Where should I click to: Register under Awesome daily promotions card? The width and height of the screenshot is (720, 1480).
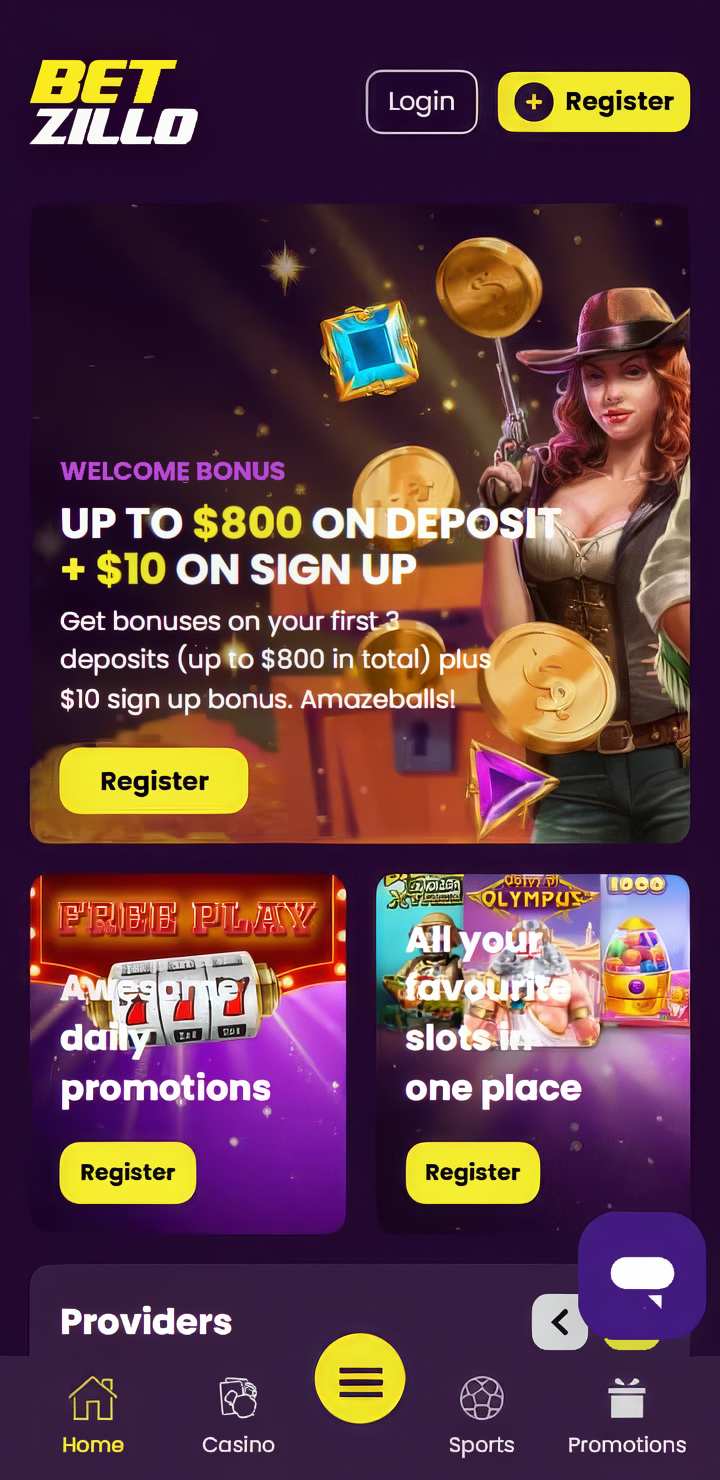(x=128, y=1172)
